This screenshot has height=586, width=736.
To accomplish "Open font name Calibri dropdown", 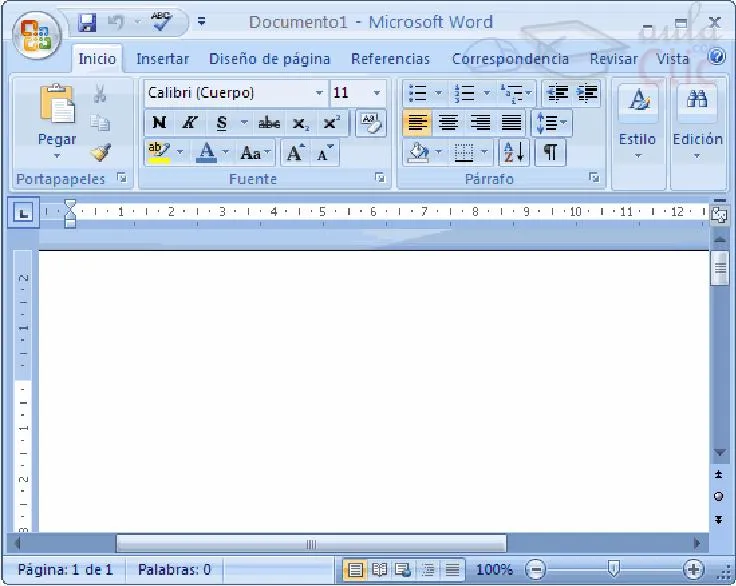I will click(x=319, y=93).
